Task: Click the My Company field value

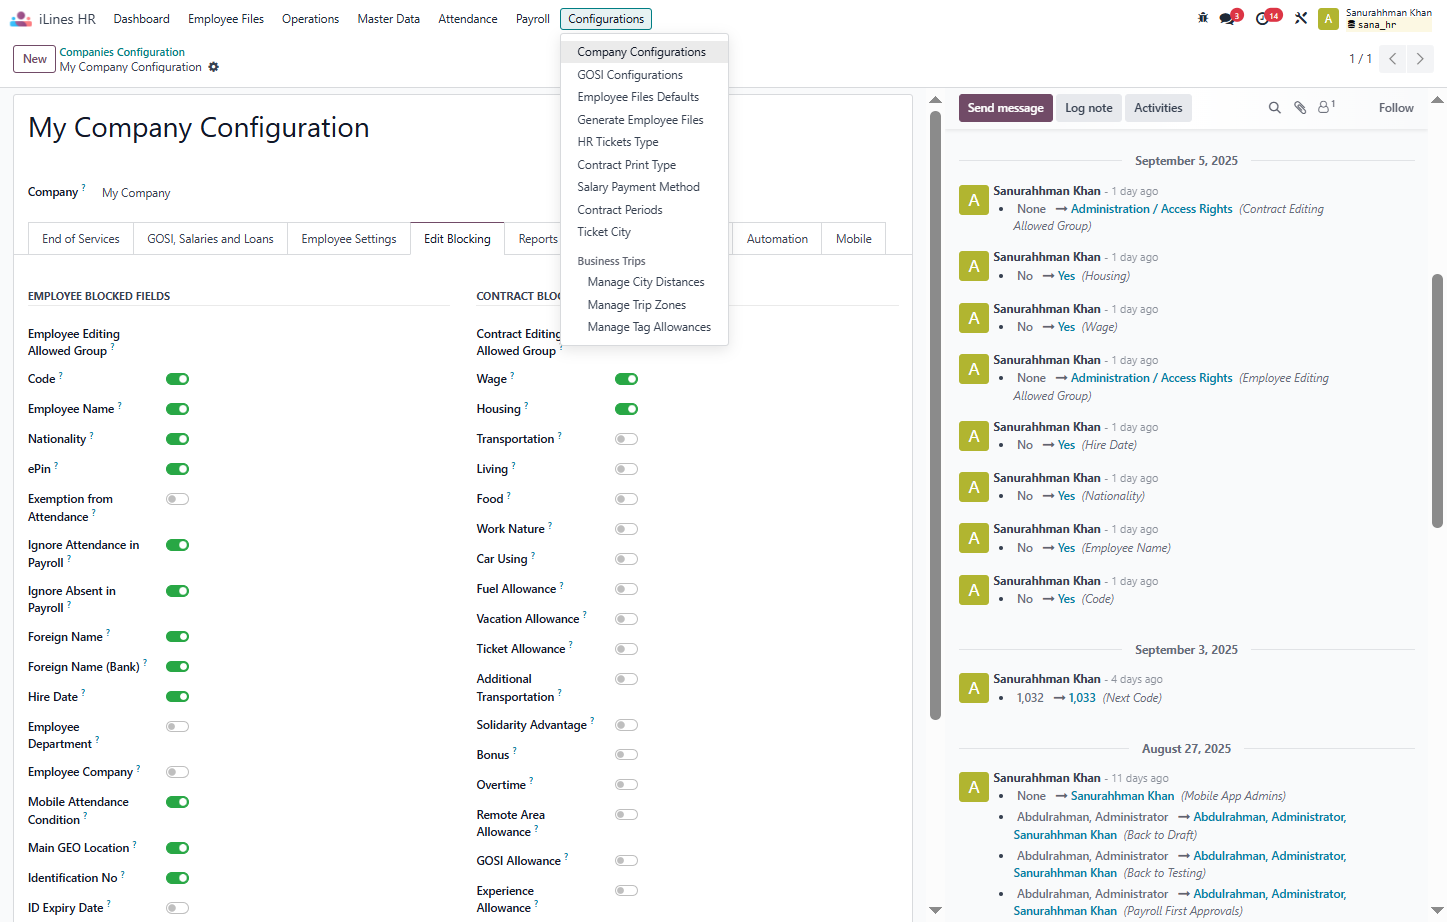Action: tap(136, 193)
